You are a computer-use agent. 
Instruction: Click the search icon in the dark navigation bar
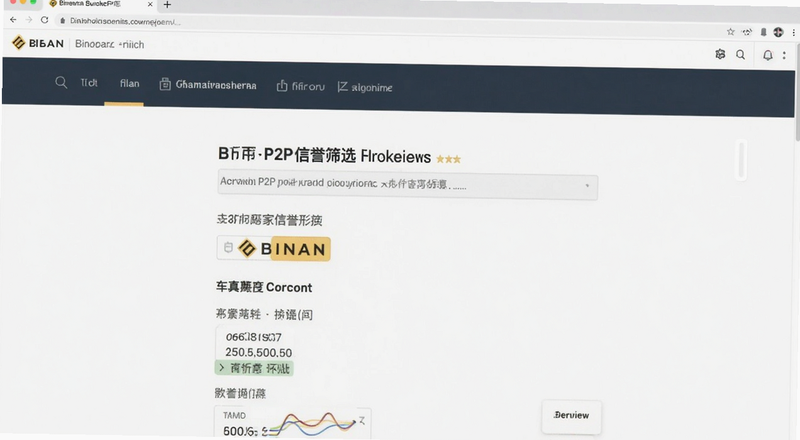click(61, 82)
